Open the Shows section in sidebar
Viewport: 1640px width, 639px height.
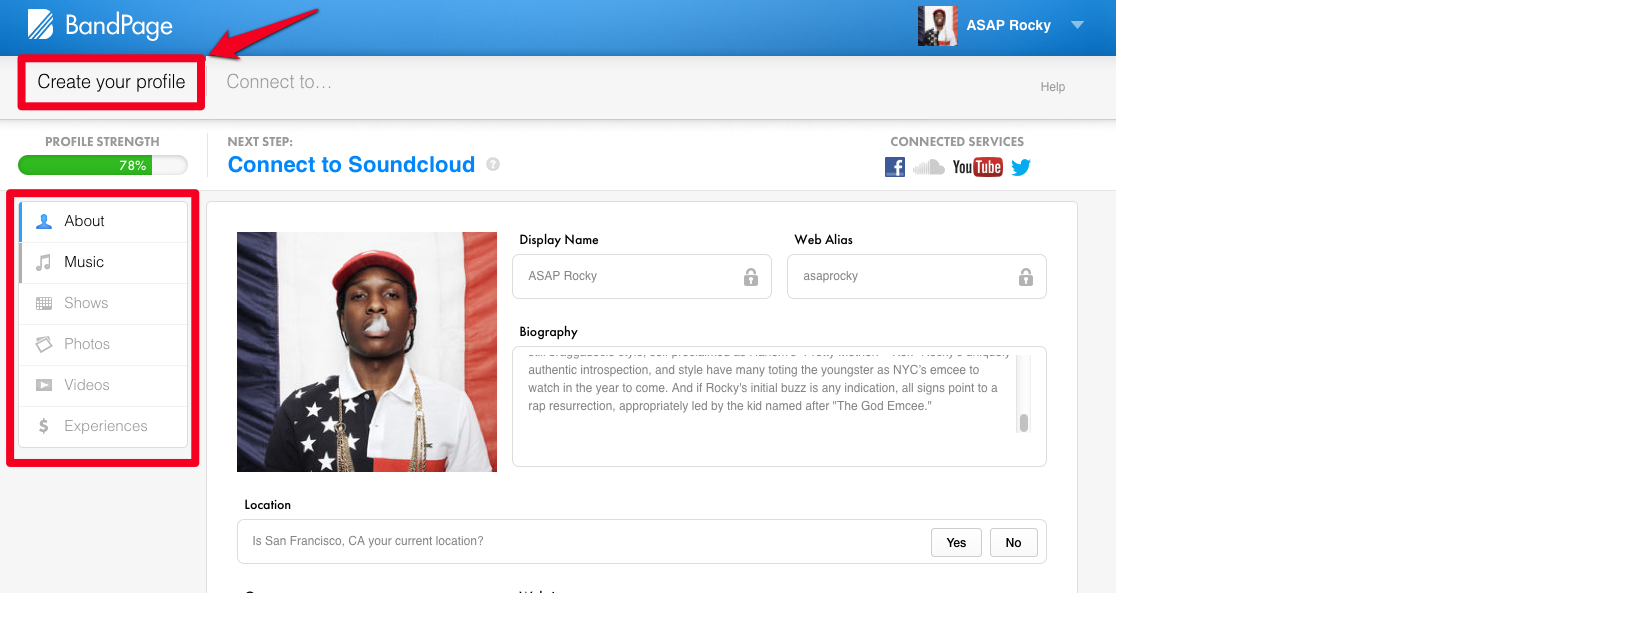point(103,303)
